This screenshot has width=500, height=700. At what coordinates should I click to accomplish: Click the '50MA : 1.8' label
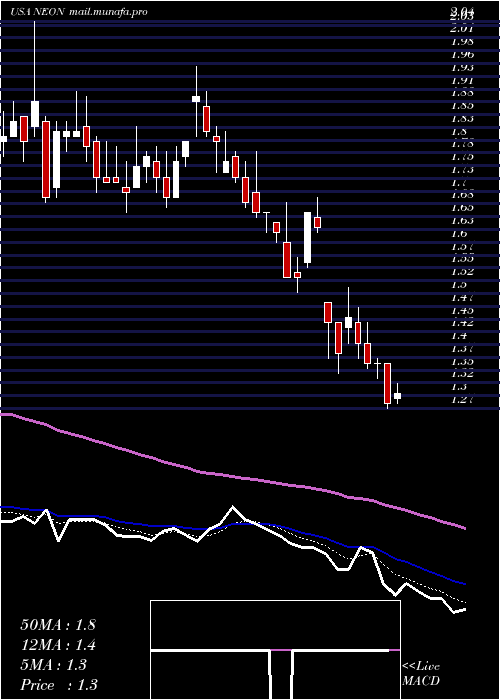tap(58, 624)
